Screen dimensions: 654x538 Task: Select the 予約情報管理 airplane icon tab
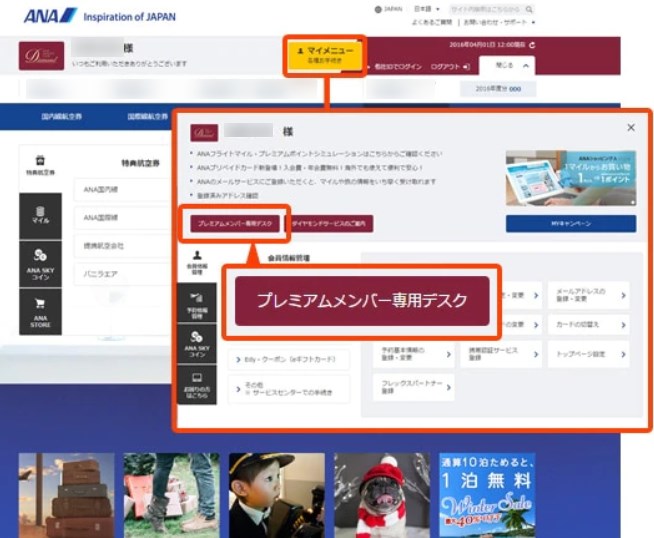[x=197, y=304]
